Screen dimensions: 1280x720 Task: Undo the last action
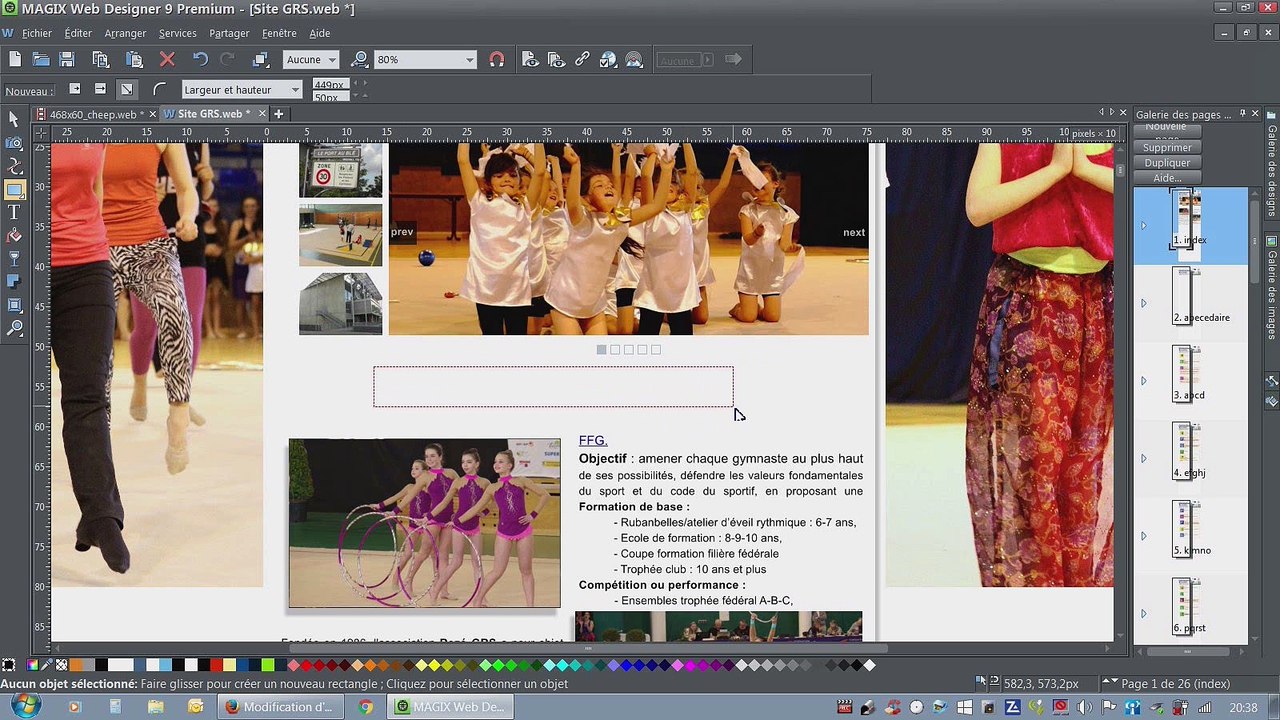pos(200,60)
